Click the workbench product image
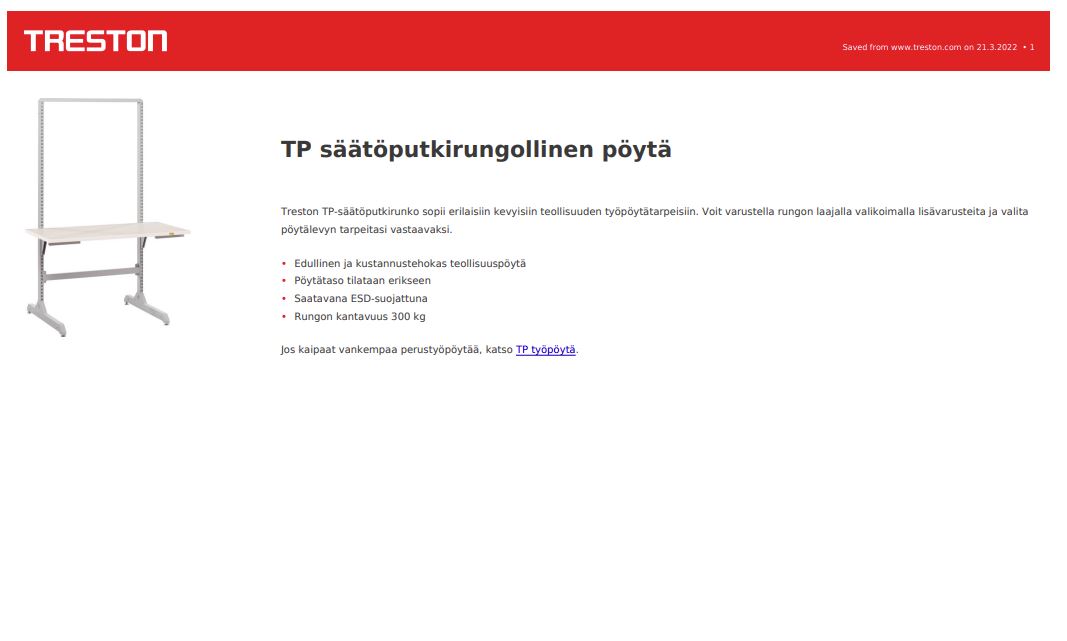This screenshot has height=641, width=1067. [108, 217]
